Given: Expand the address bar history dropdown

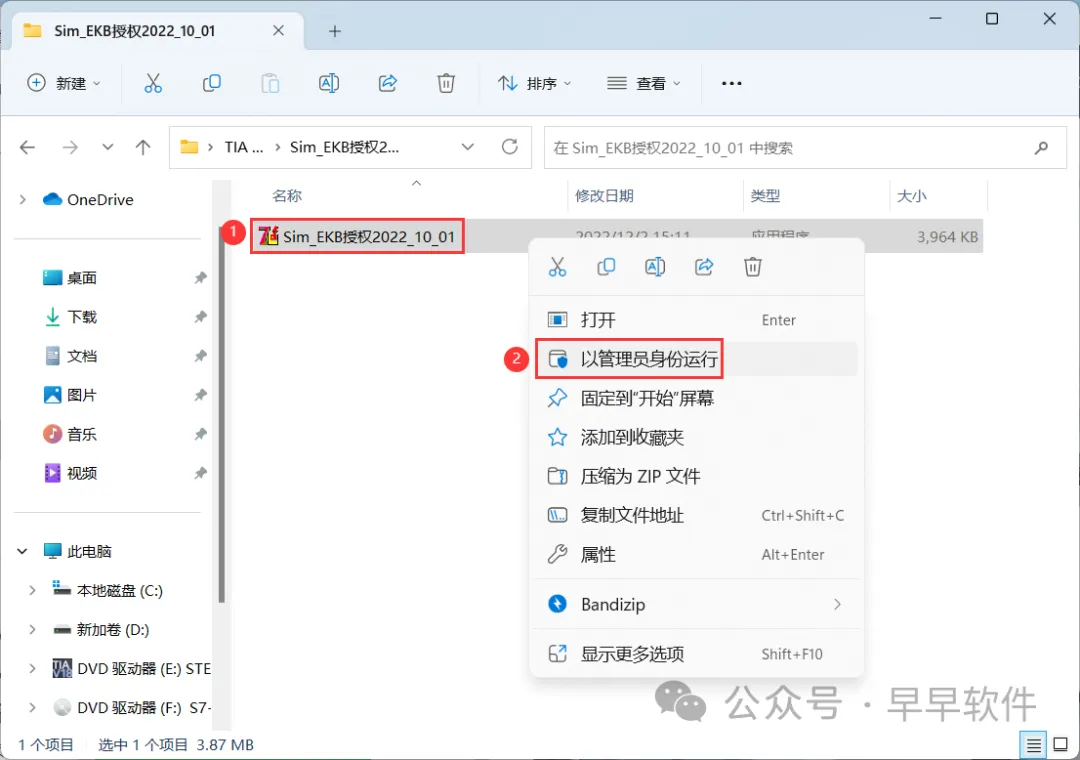Looking at the screenshot, I should coord(468,147).
